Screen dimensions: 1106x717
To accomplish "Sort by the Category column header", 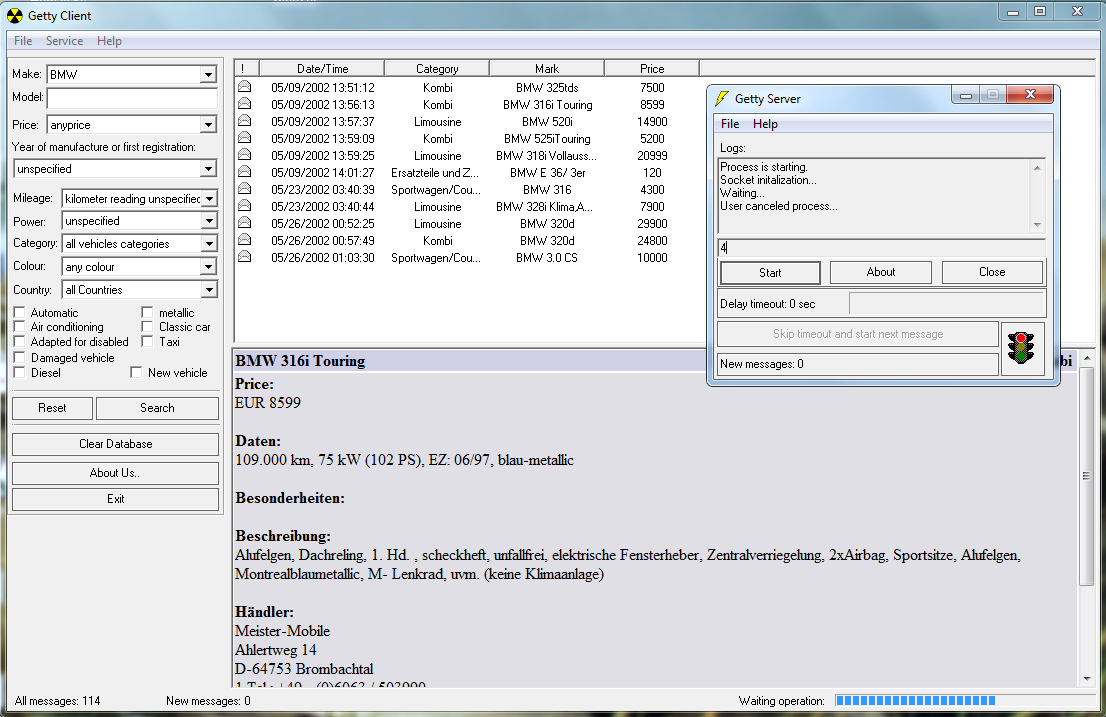I will point(437,68).
